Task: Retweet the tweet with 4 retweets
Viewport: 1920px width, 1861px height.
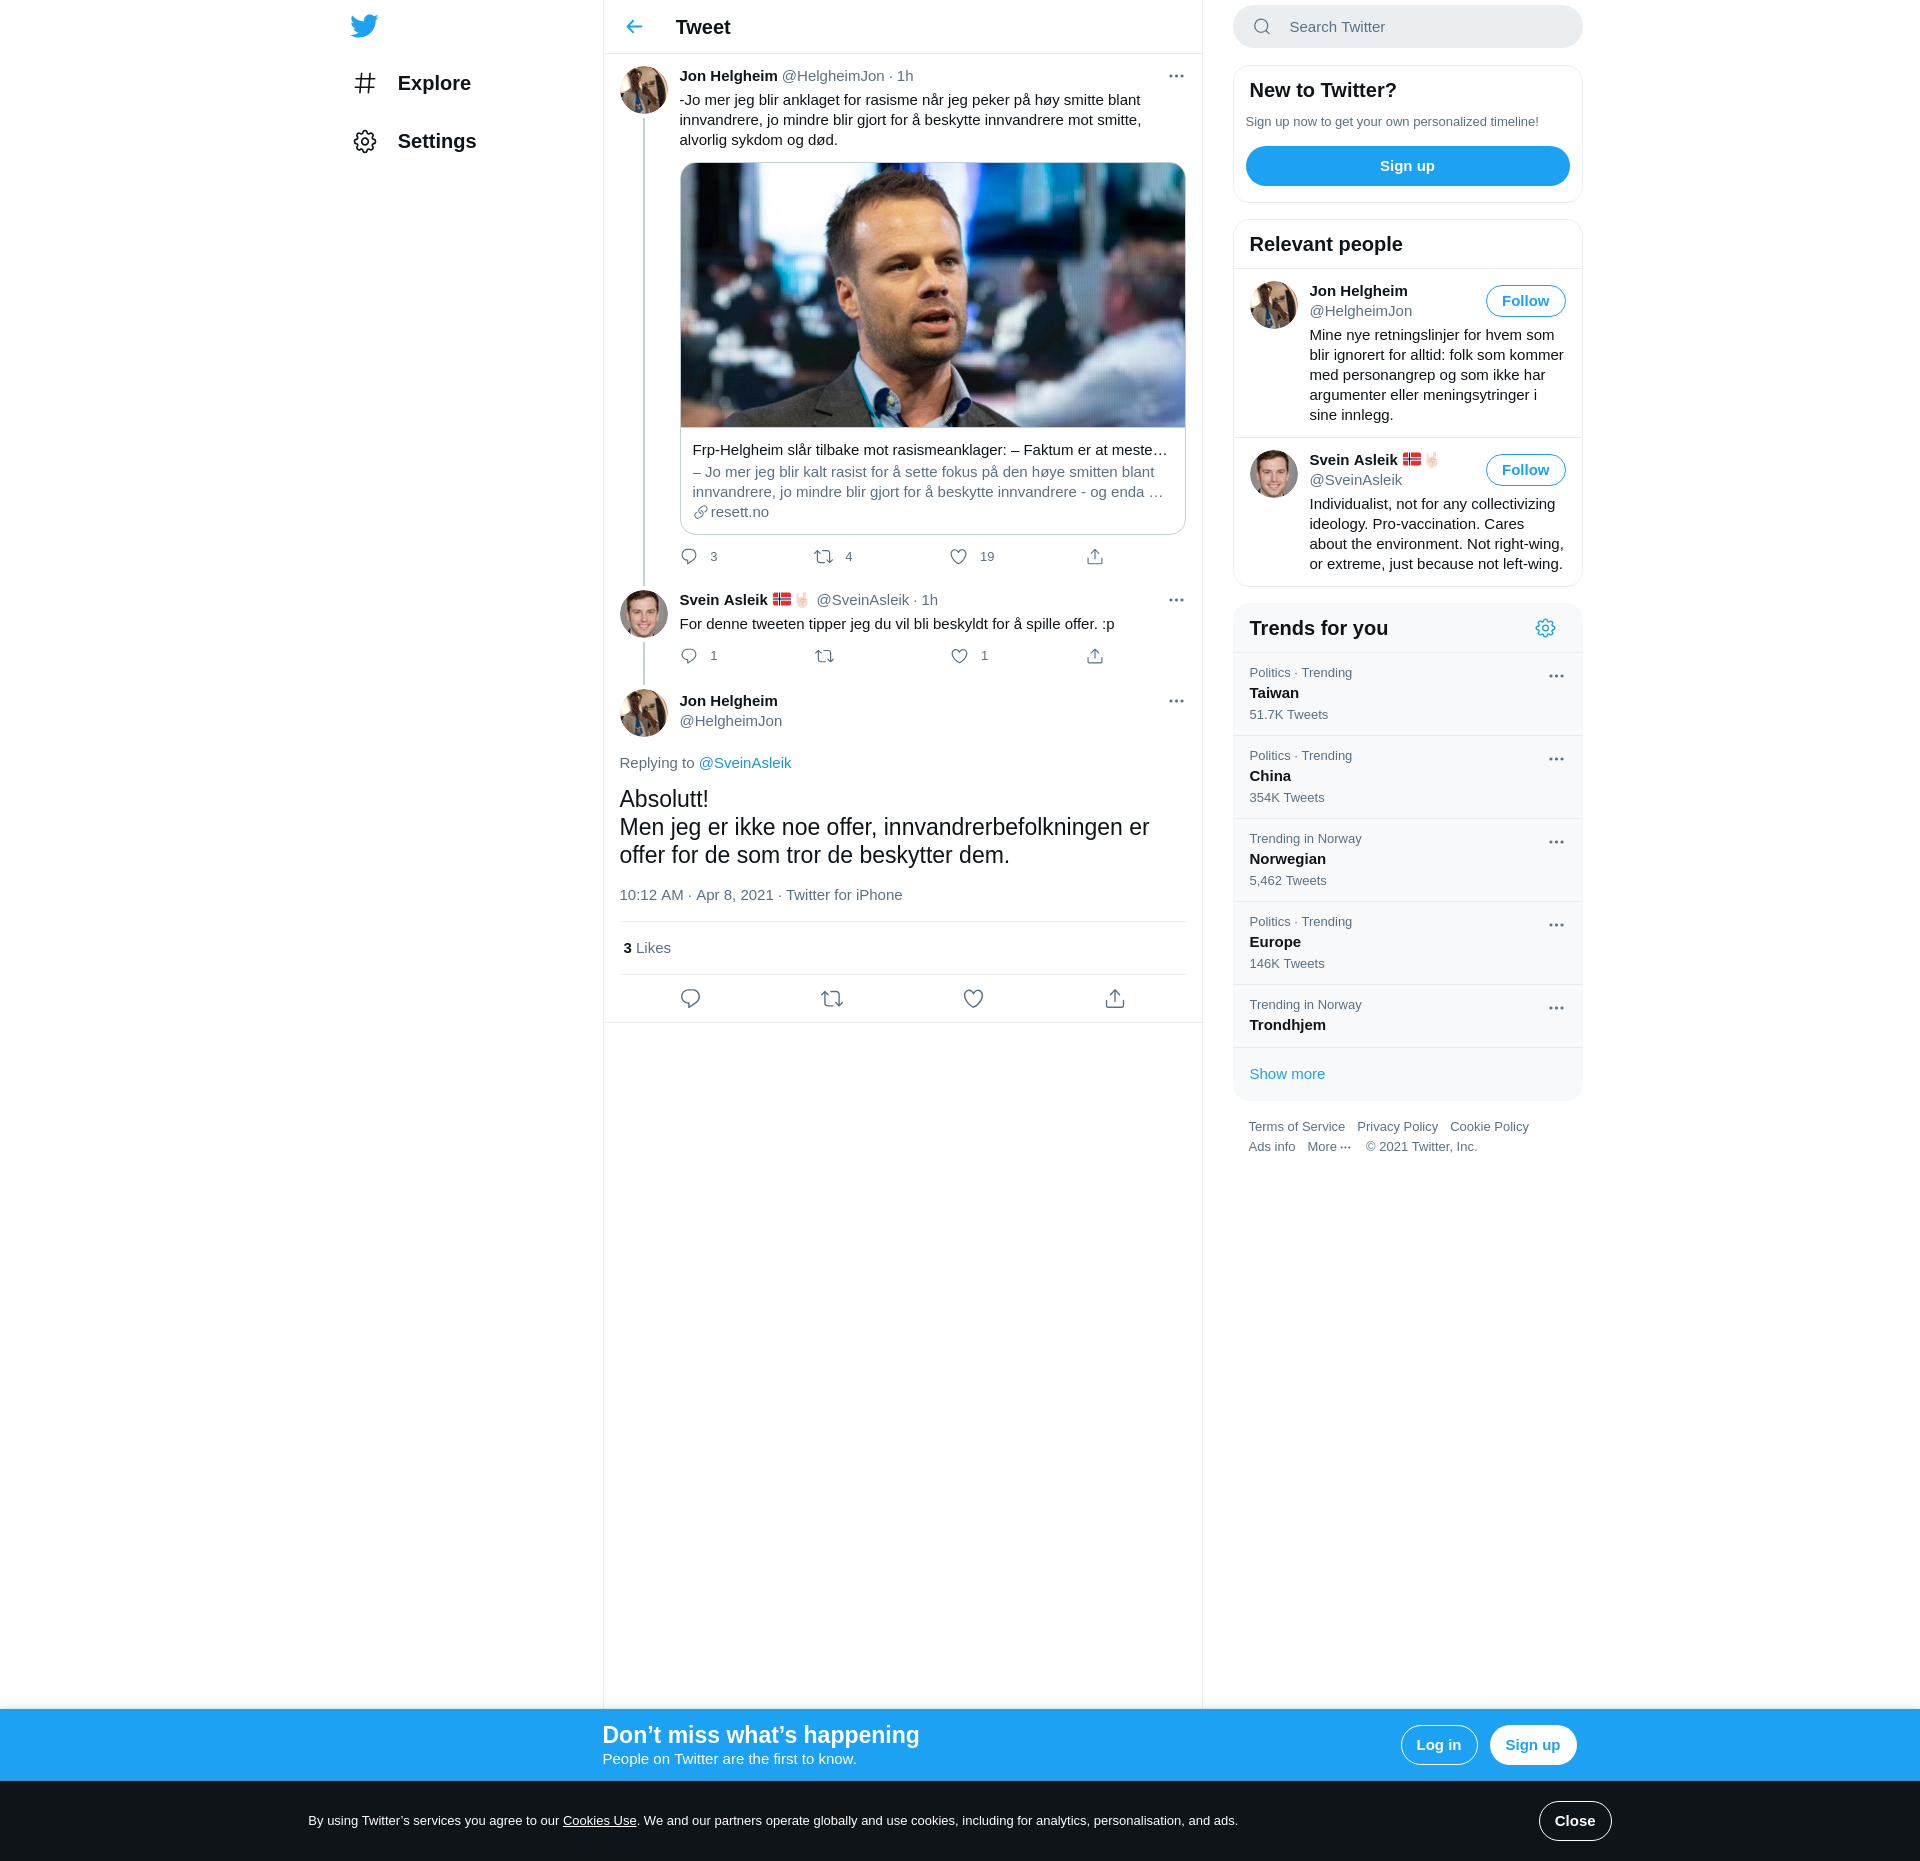Action: [823, 556]
